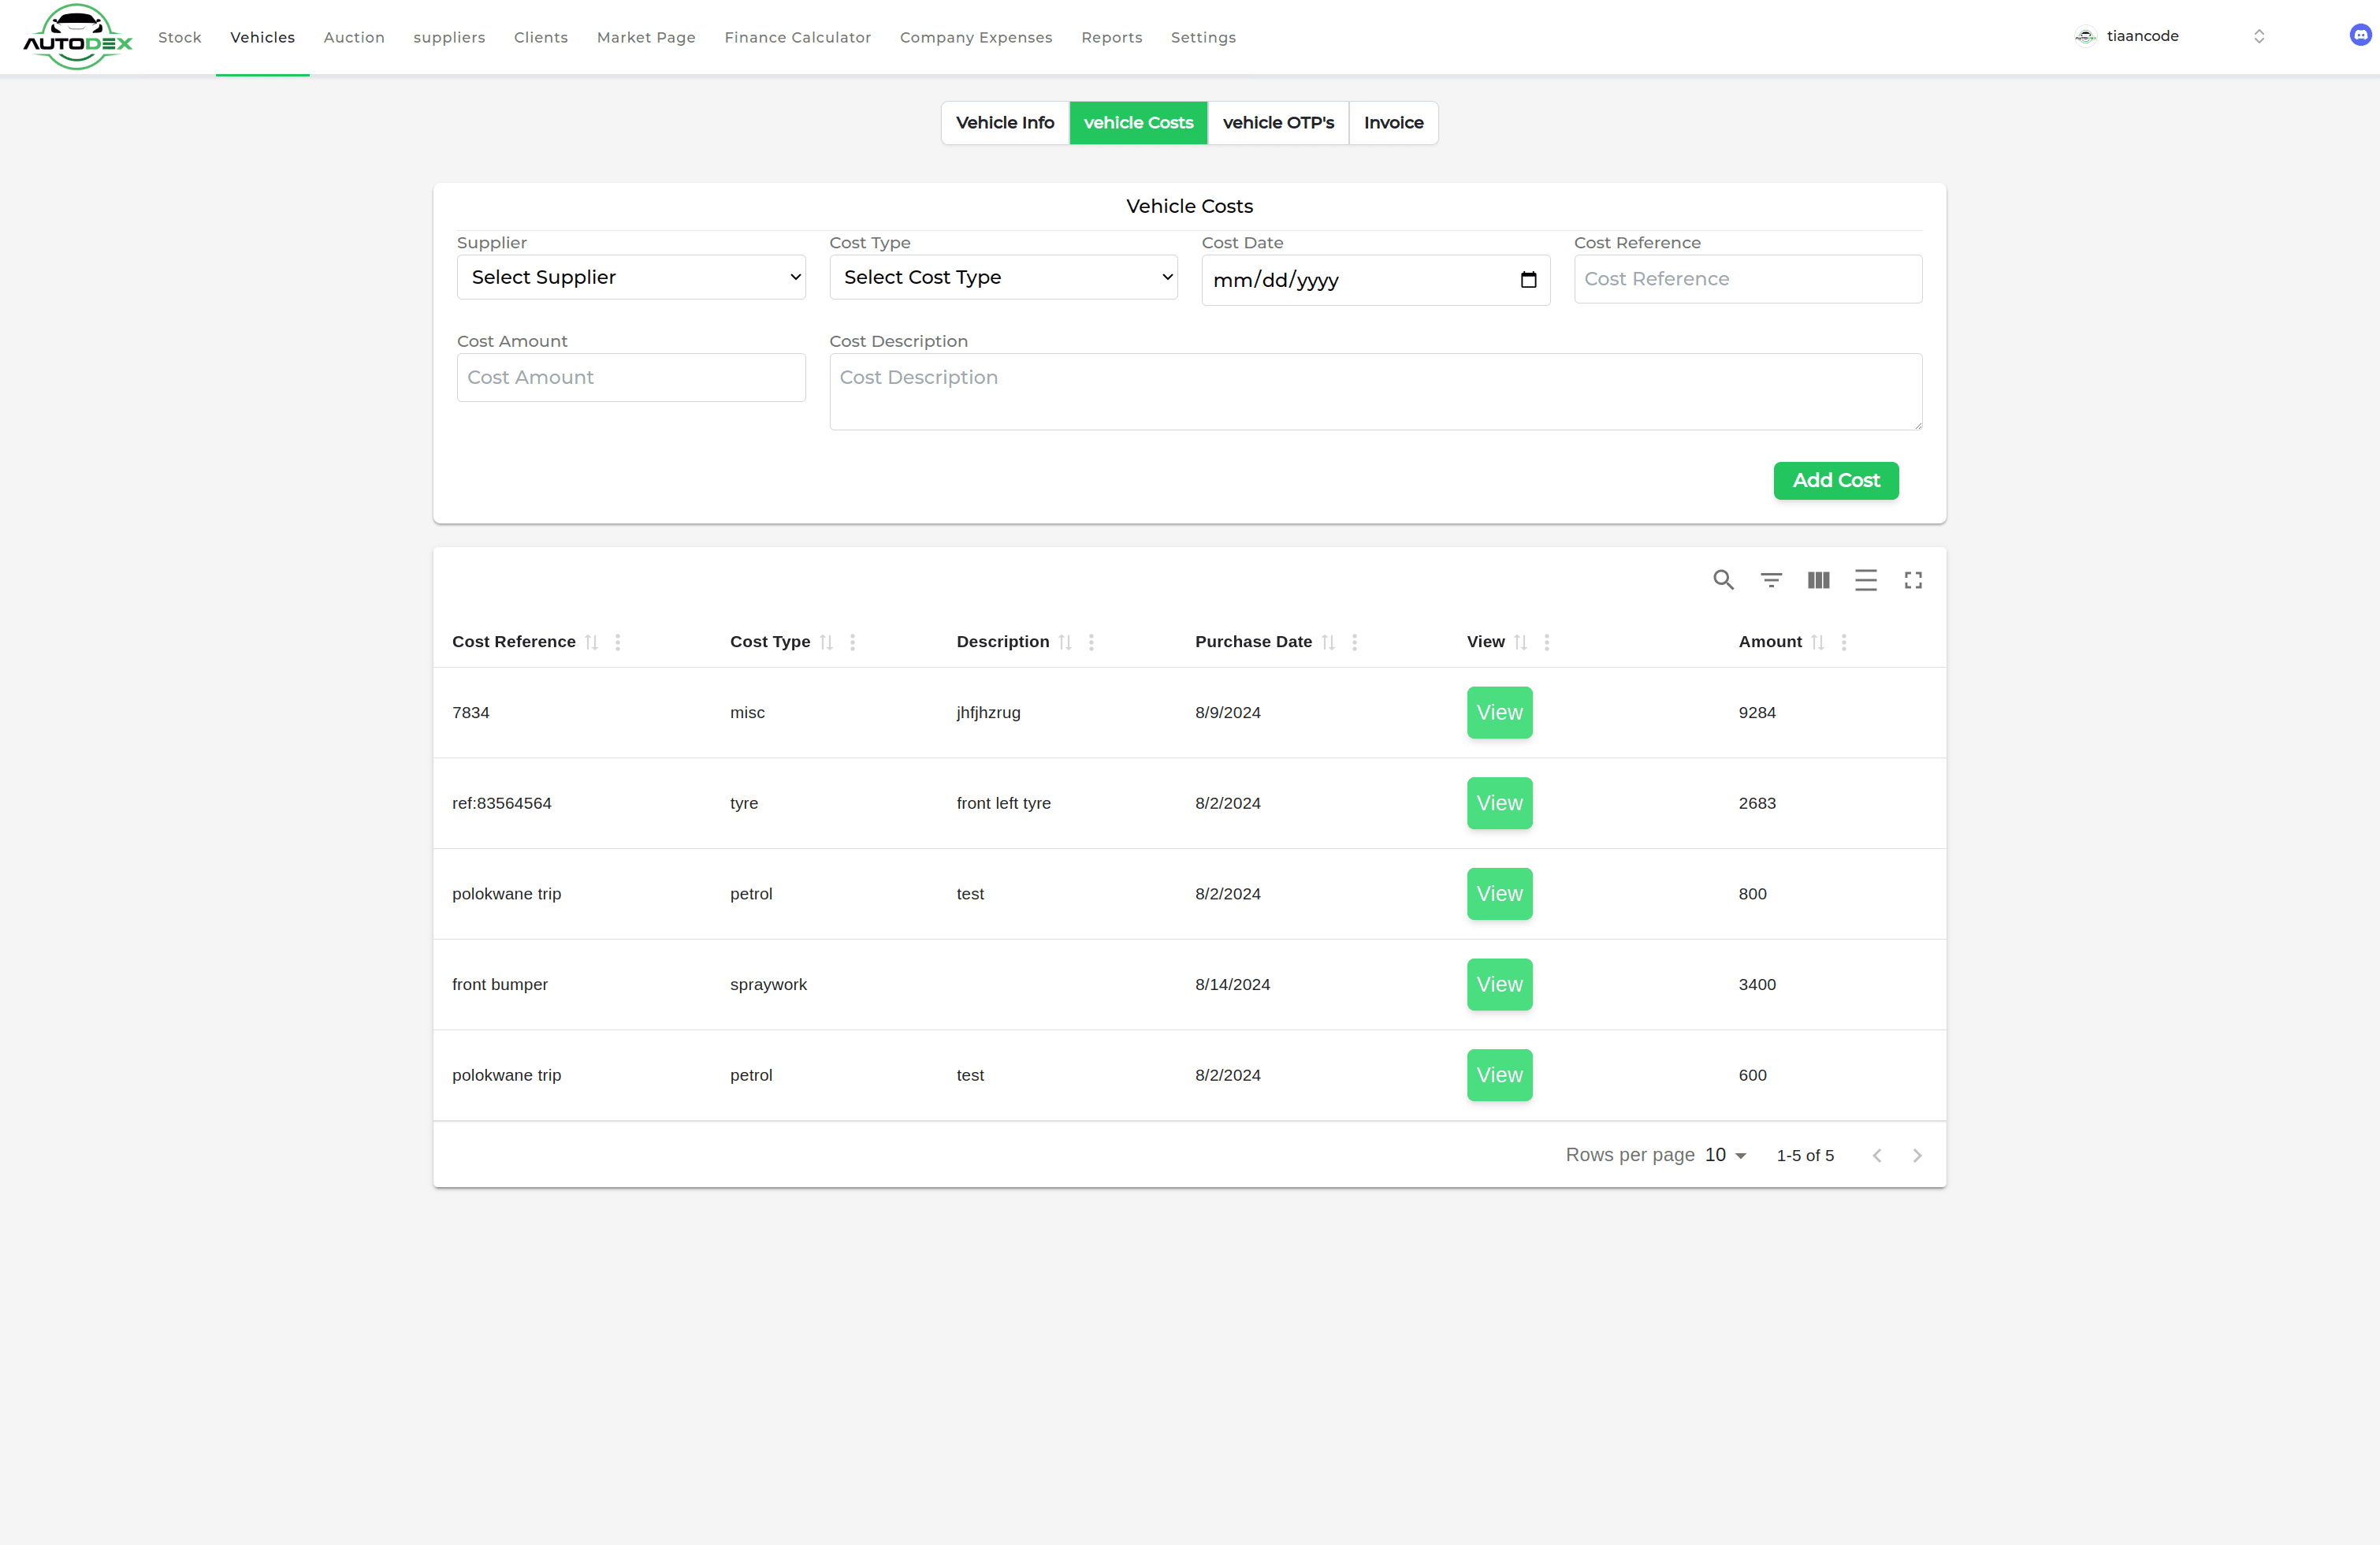Open Amount column actions menu

point(1844,642)
